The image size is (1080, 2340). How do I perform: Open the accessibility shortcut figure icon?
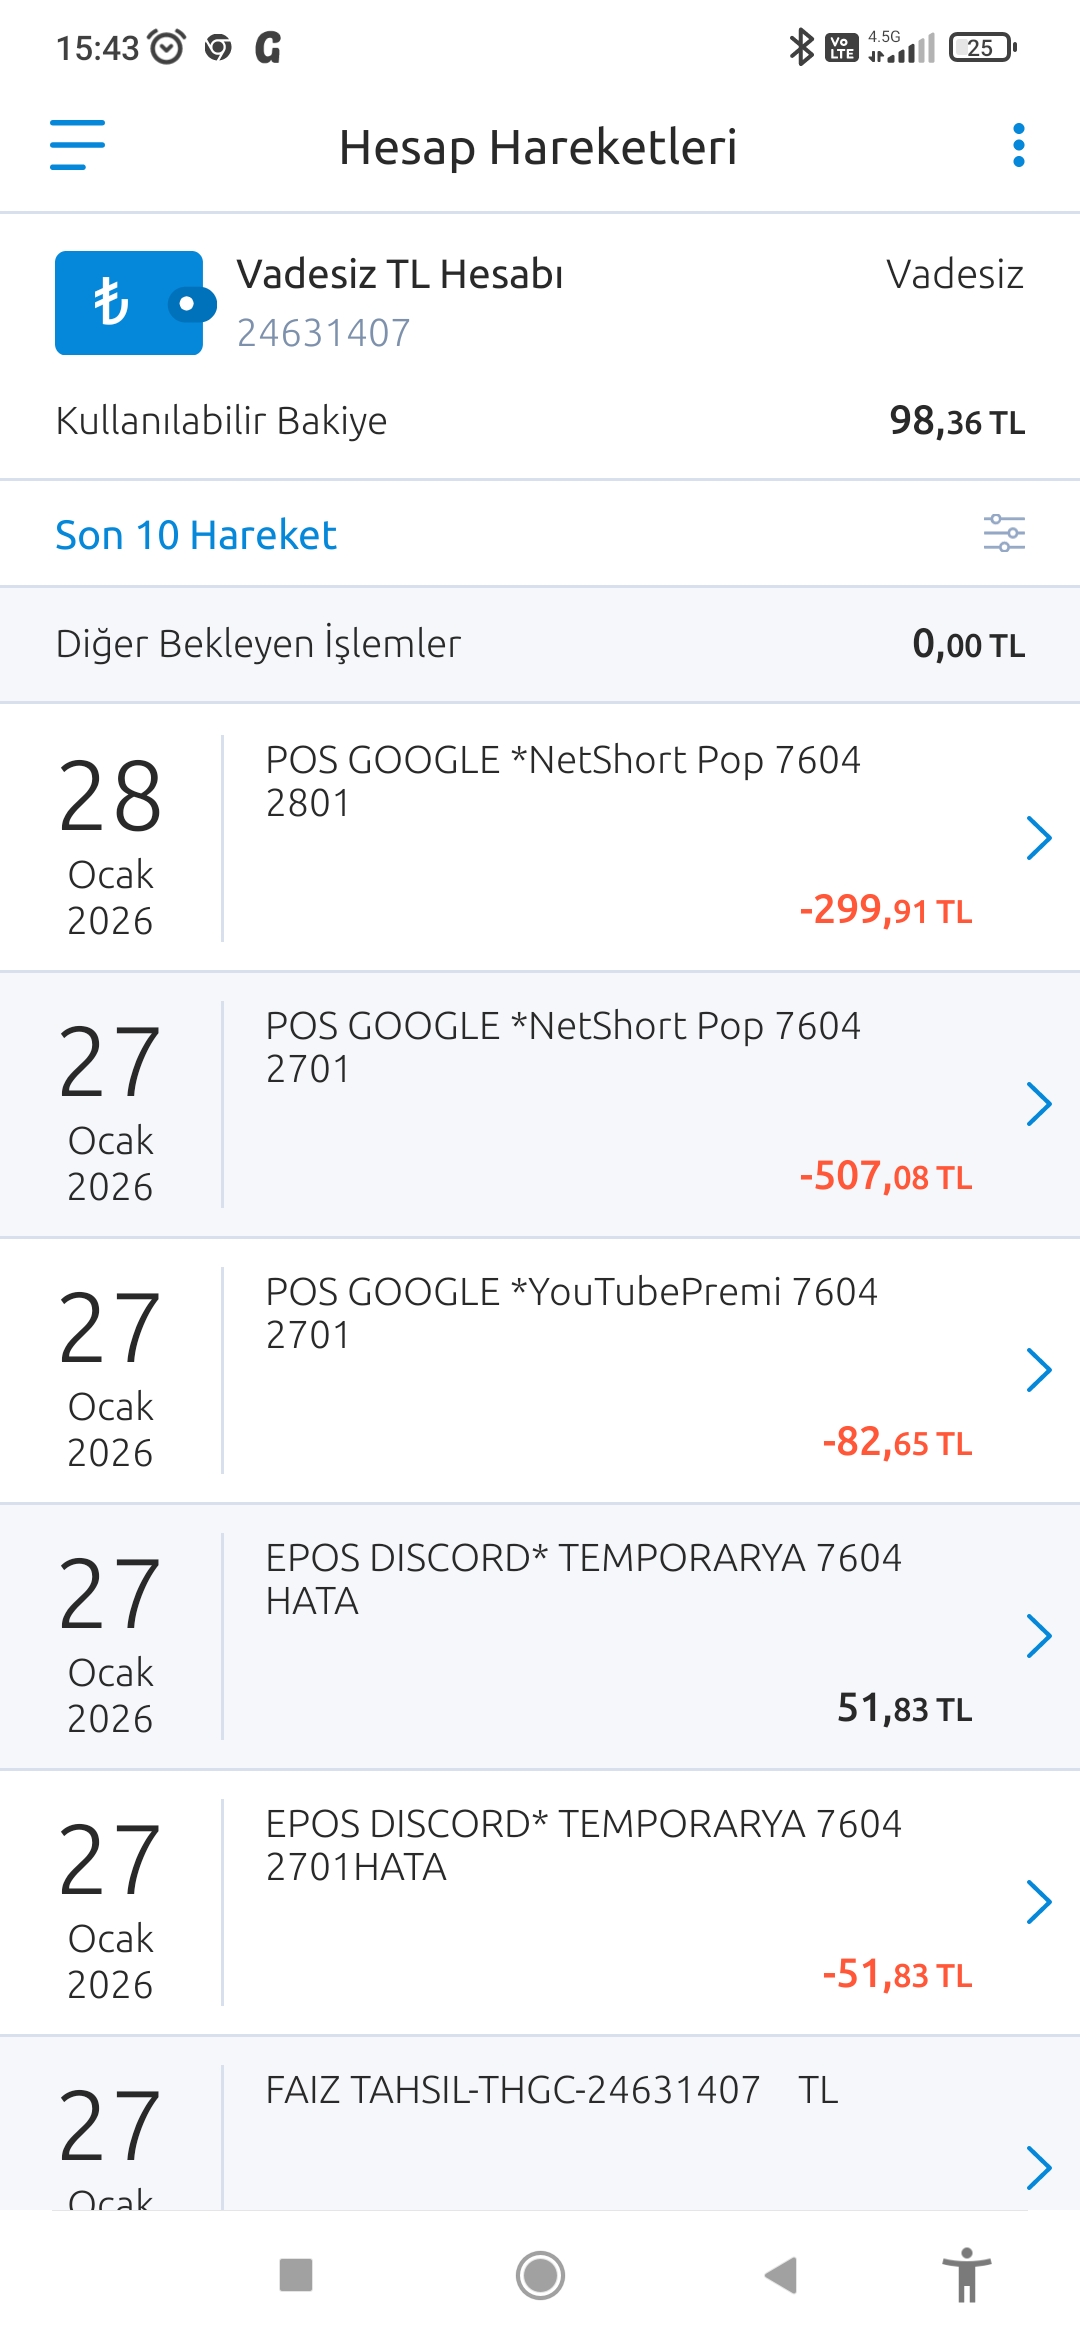pos(966,2275)
